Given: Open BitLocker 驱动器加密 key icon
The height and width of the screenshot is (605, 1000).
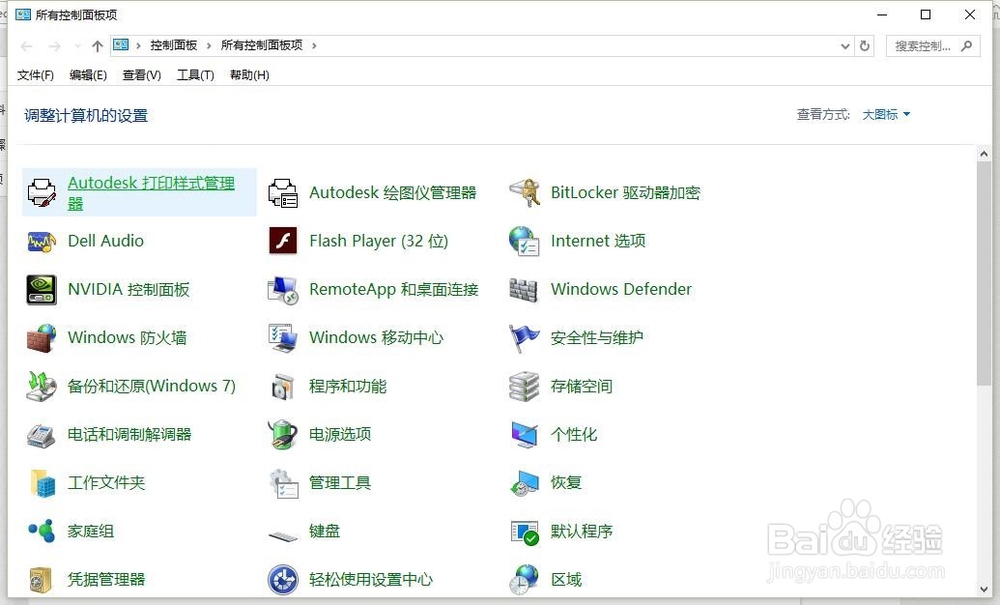Looking at the screenshot, I should point(524,193).
